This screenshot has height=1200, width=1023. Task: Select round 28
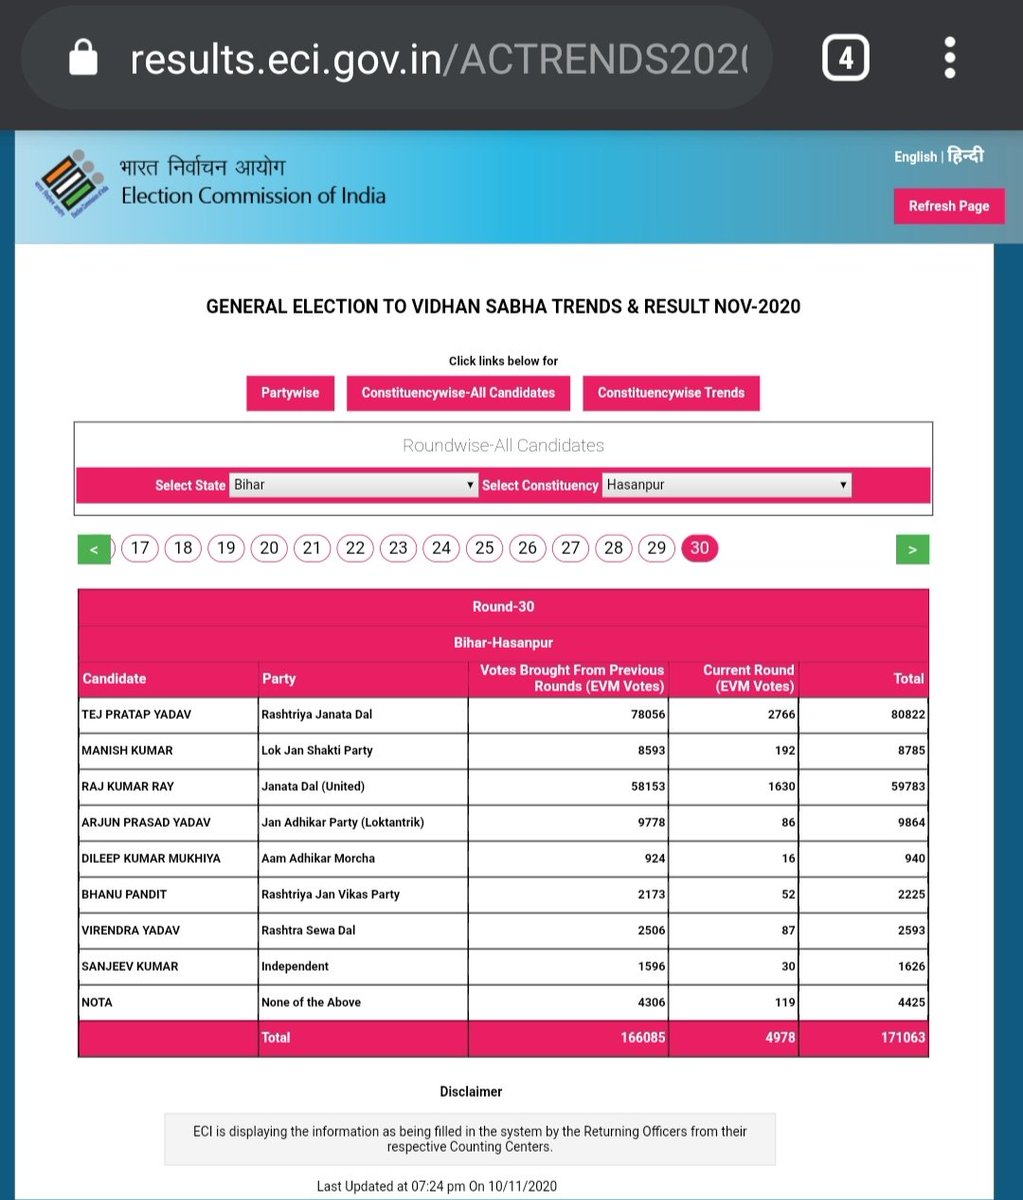(x=613, y=548)
